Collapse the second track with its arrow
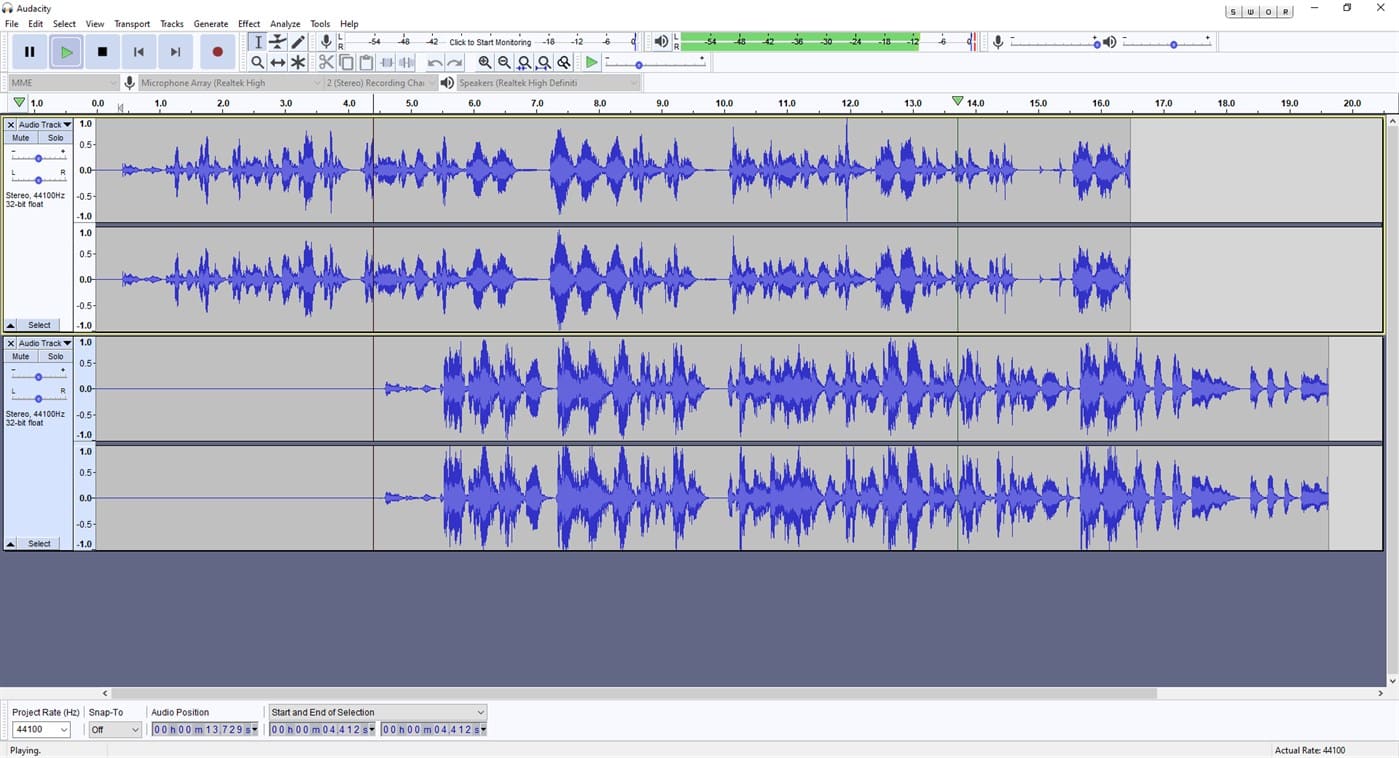 tap(10, 544)
